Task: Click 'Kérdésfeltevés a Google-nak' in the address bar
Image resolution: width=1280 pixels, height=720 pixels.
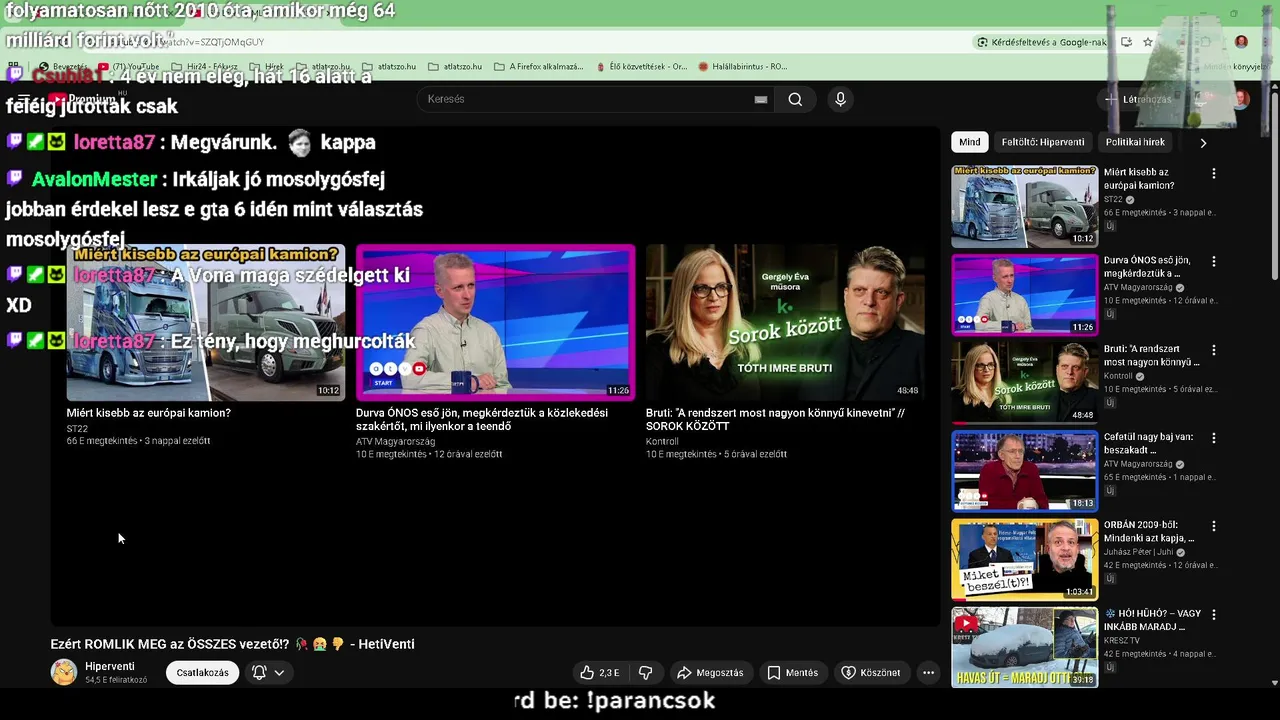Action: click(x=1043, y=42)
